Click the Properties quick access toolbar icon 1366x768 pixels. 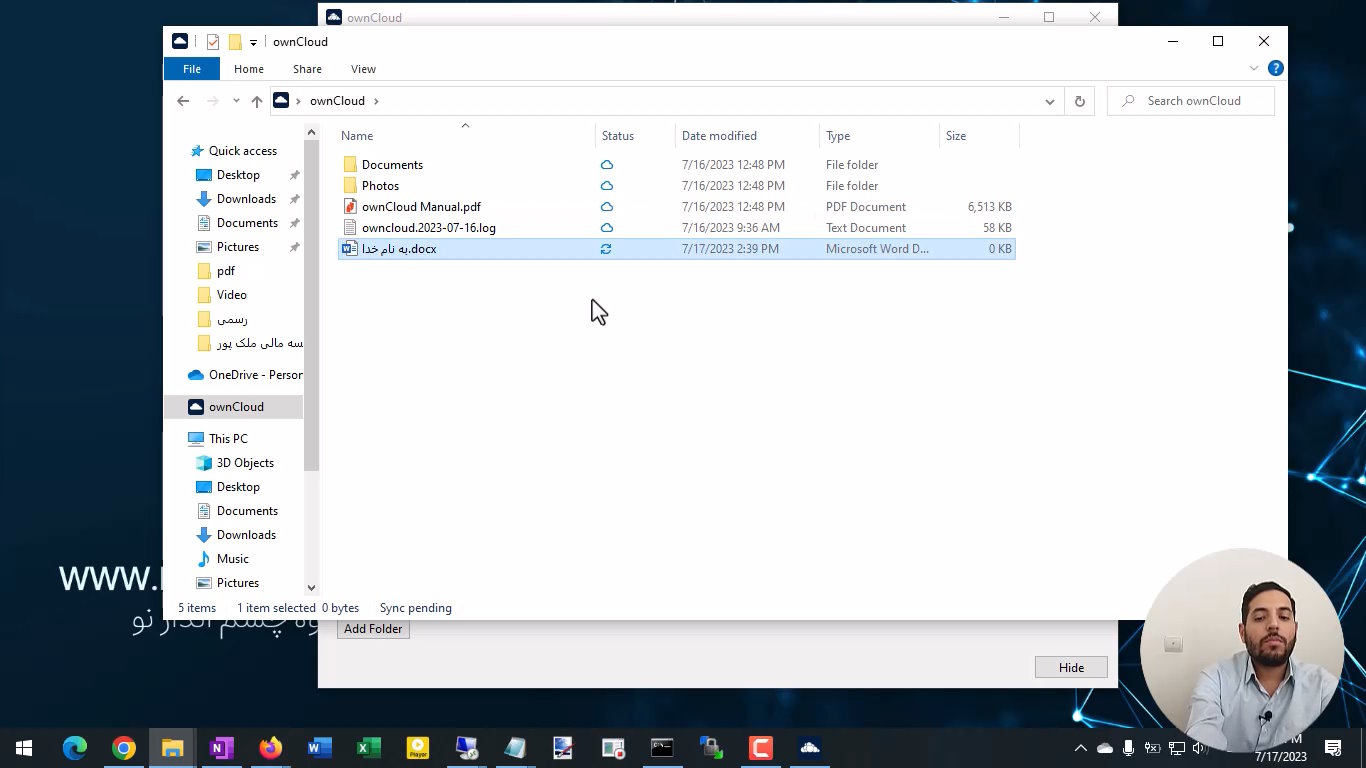(x=213, y=42)
